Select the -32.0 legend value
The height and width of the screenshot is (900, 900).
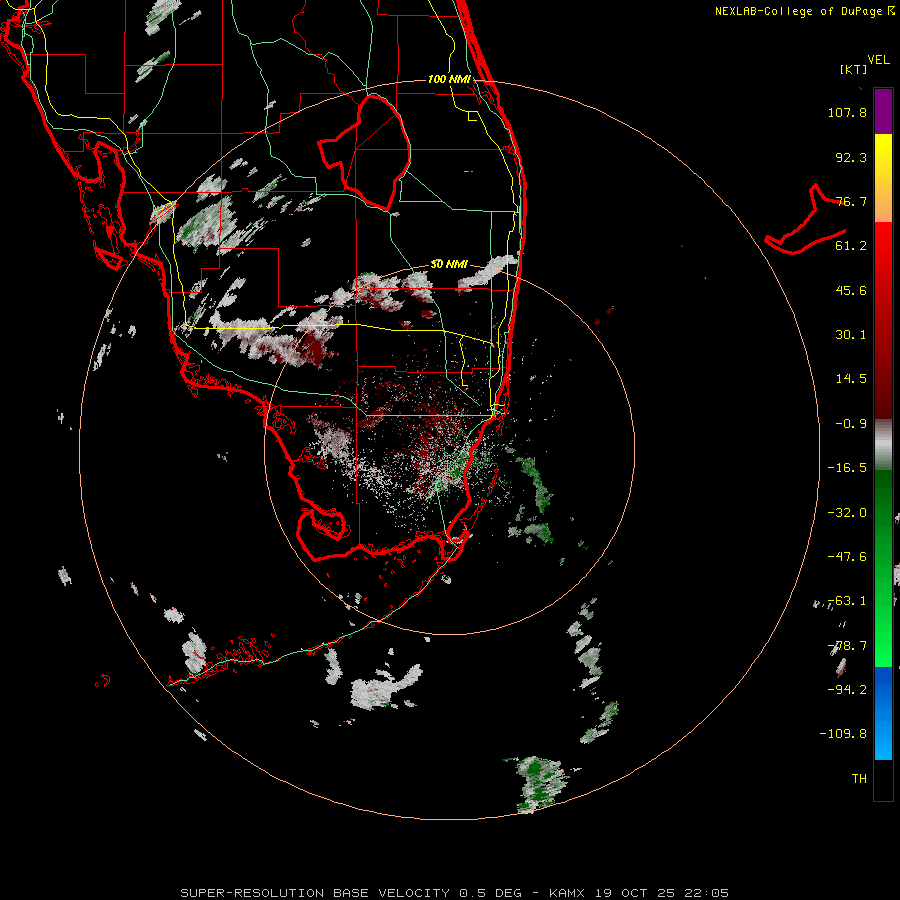(x=847, y=513)
